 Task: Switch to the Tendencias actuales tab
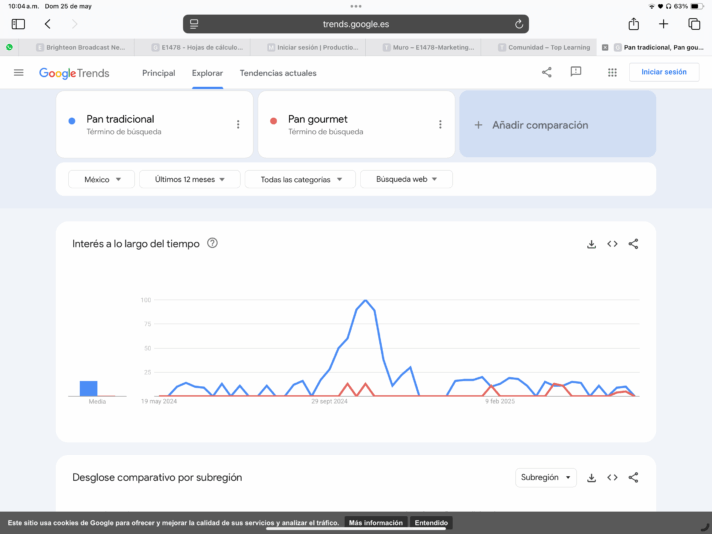(278, 73)
